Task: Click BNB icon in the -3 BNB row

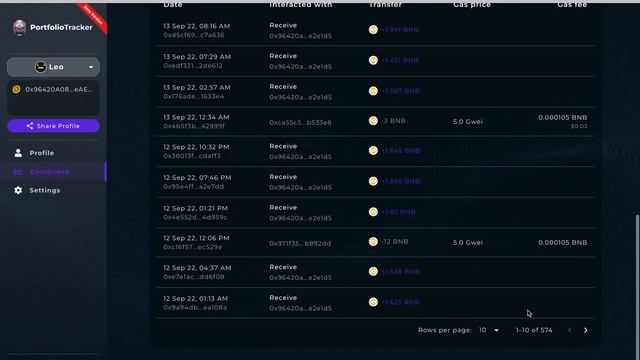Action: (373, 120)
